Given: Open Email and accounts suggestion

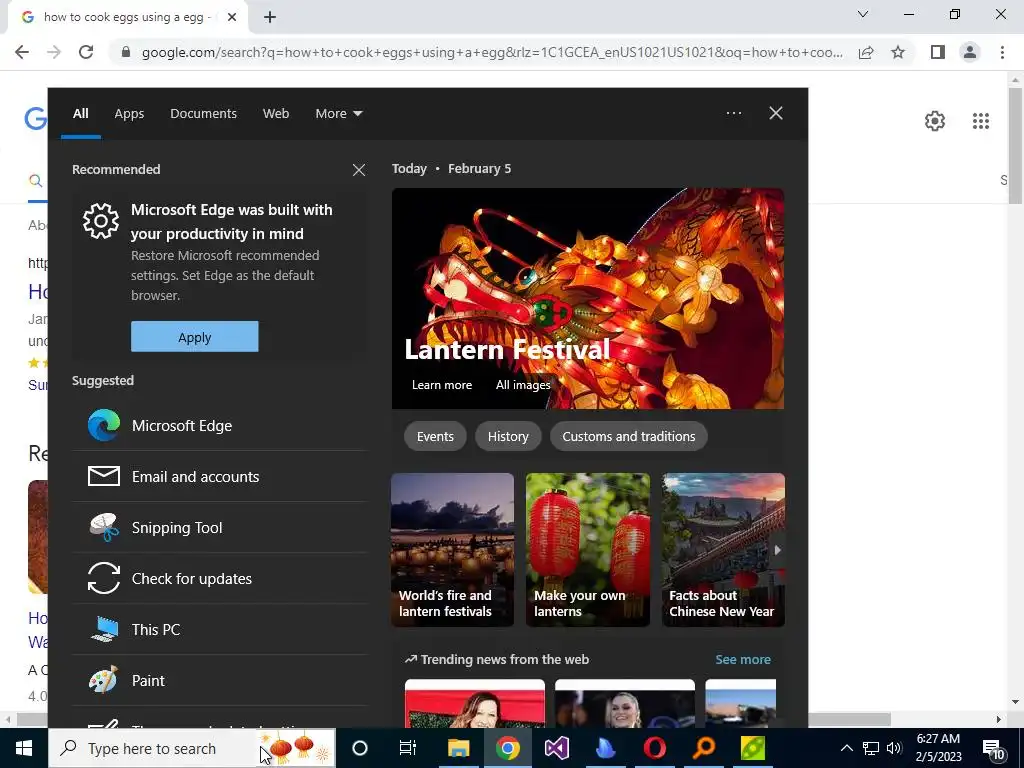Looking at the screenshot, I should point(219,477).
